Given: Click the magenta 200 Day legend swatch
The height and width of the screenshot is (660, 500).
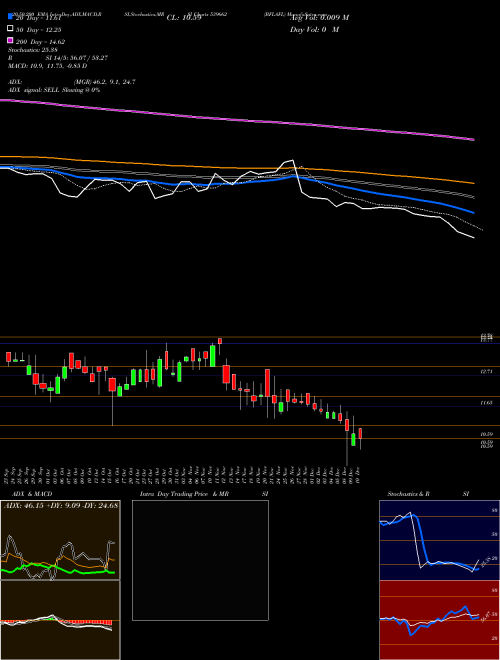Looking at the screenshot, I should point(10,41).
